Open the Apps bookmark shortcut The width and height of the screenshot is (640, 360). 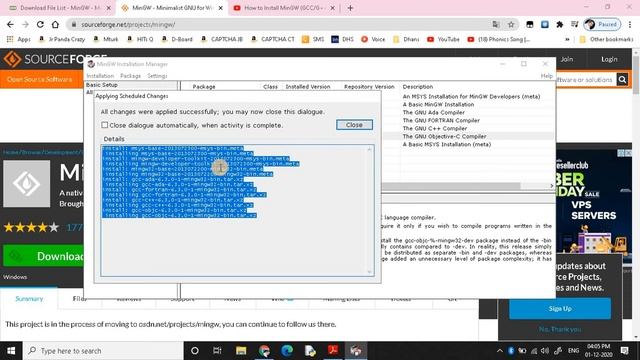pos(18,39)
